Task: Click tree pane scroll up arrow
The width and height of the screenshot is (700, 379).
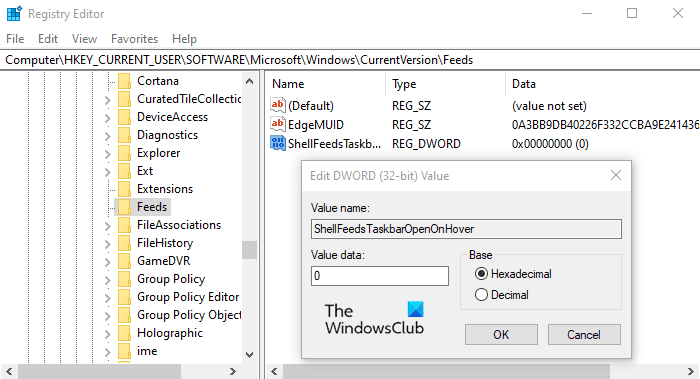Action: point(250,81)
